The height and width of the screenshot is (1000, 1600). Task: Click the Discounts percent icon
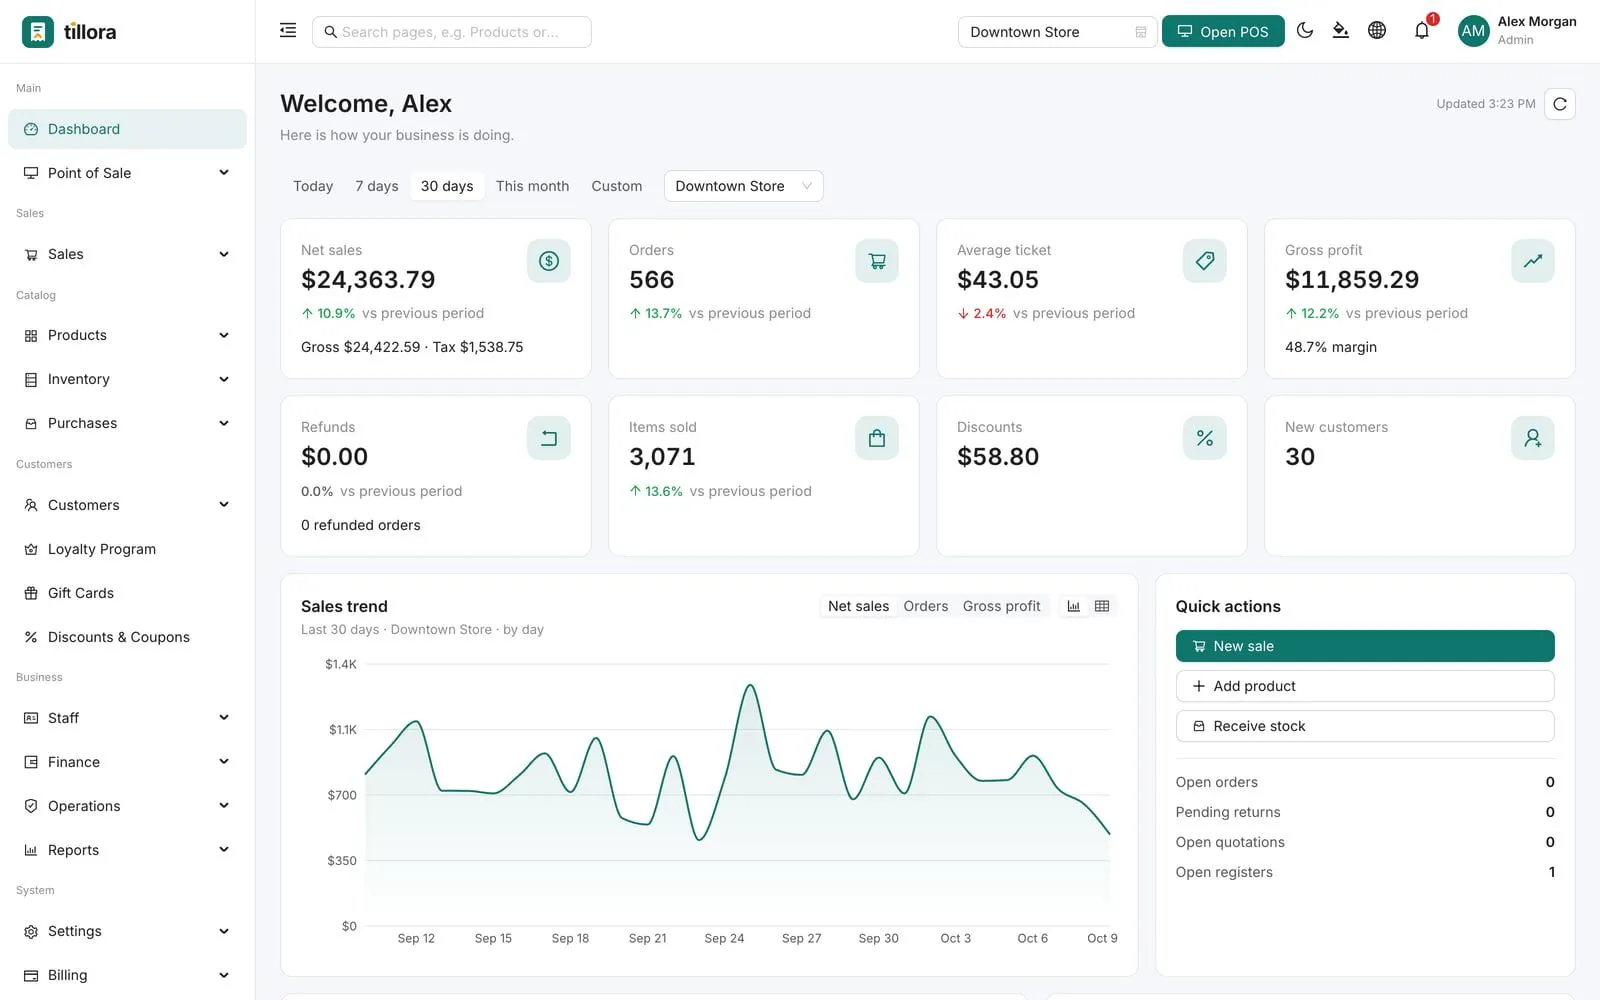point(1205,438)
